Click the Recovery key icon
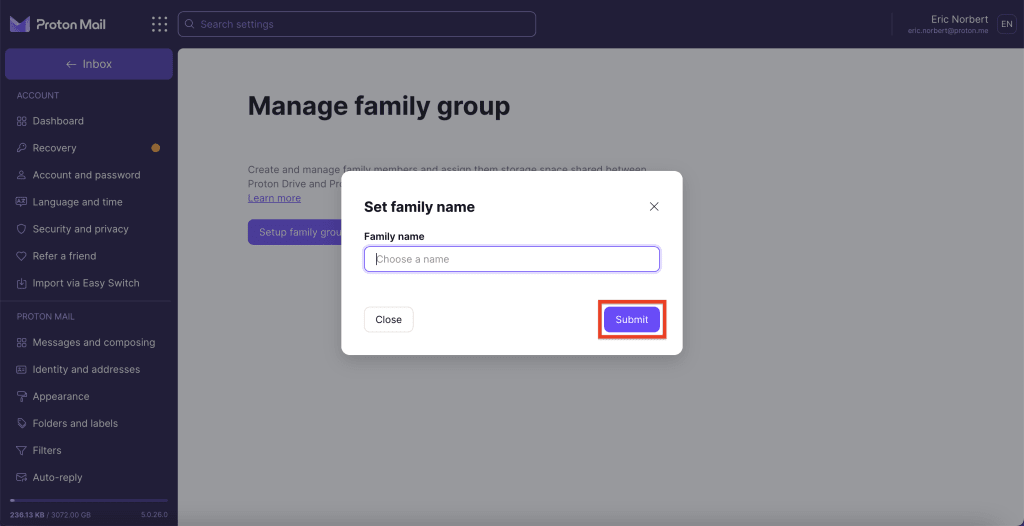Screen dimensions: 1024x526 (22, 148)
